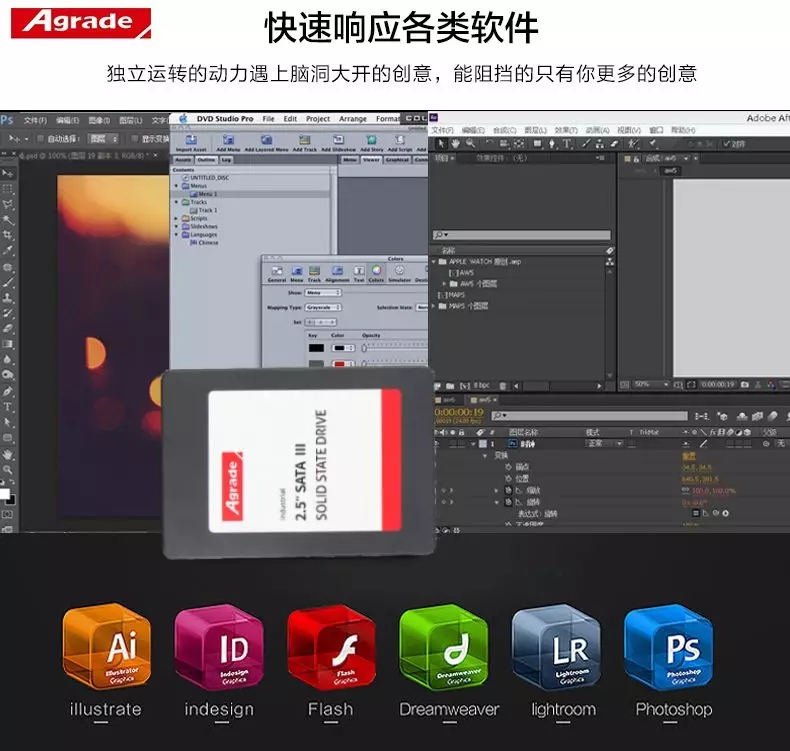Click the InDesign ID cube icon
Image resolution: width=790 pixels, height=751 pixels.
coord(218,647)
